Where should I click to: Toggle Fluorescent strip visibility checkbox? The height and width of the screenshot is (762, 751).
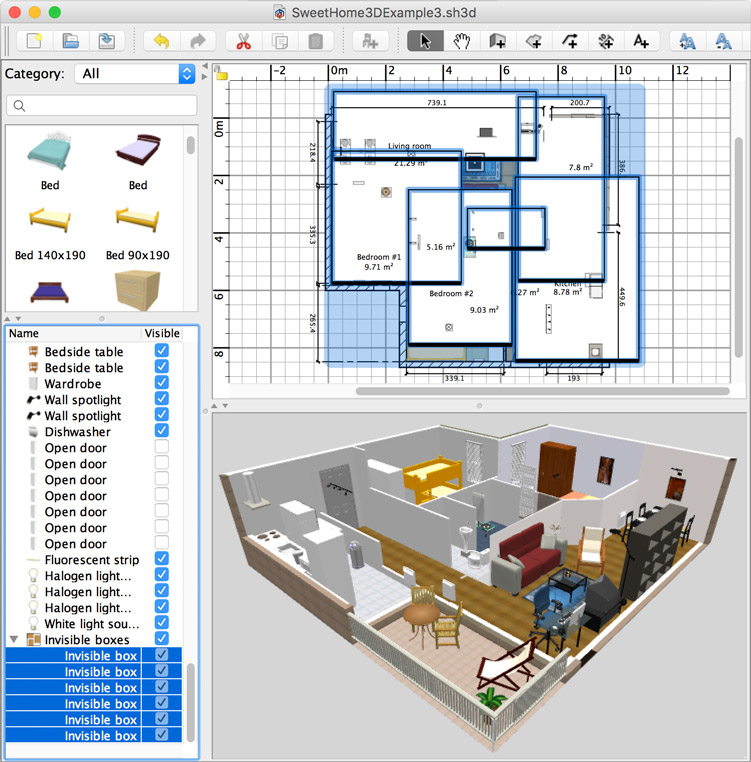tap(161, 560)
